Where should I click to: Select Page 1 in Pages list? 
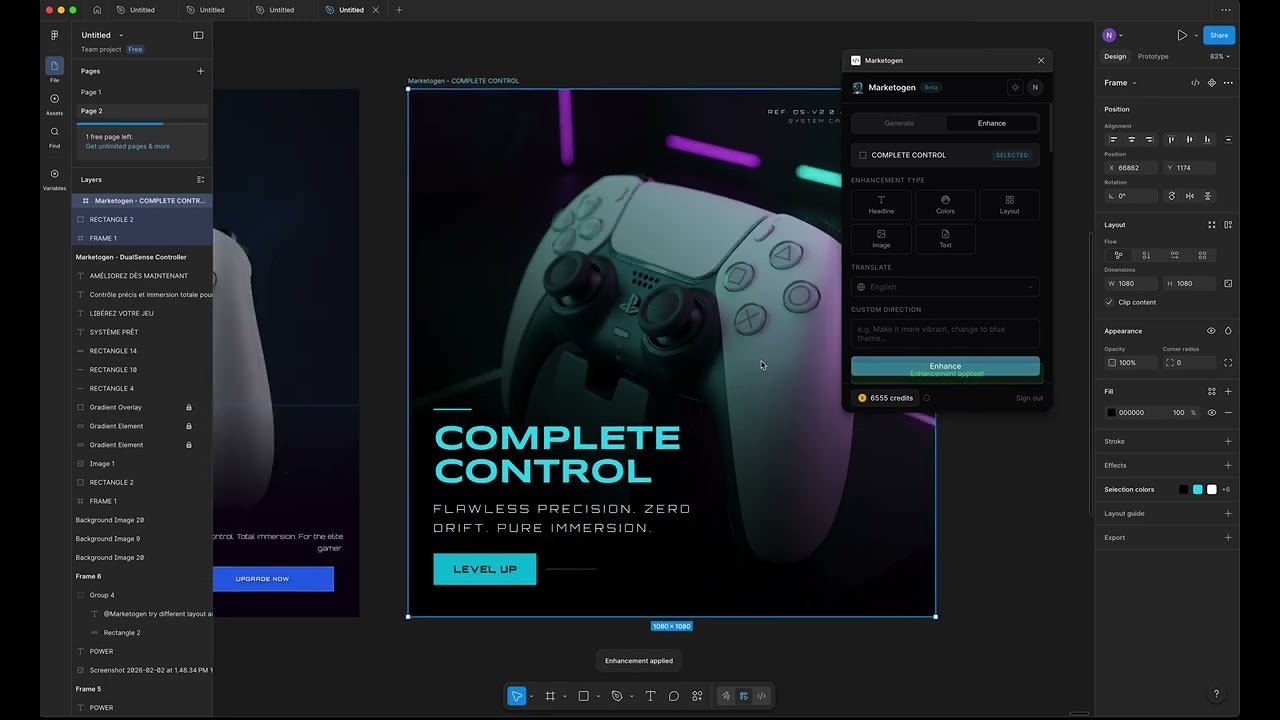pos(140,92)
